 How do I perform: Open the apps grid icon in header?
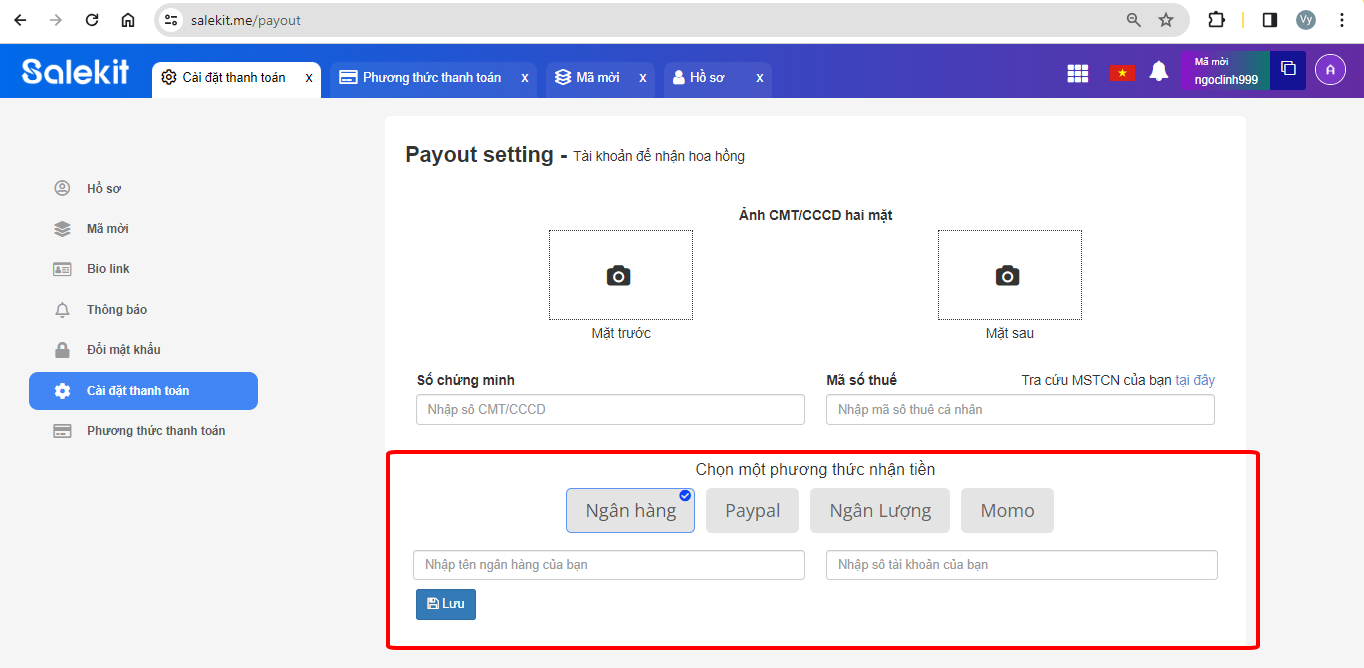coord(1077,73)
